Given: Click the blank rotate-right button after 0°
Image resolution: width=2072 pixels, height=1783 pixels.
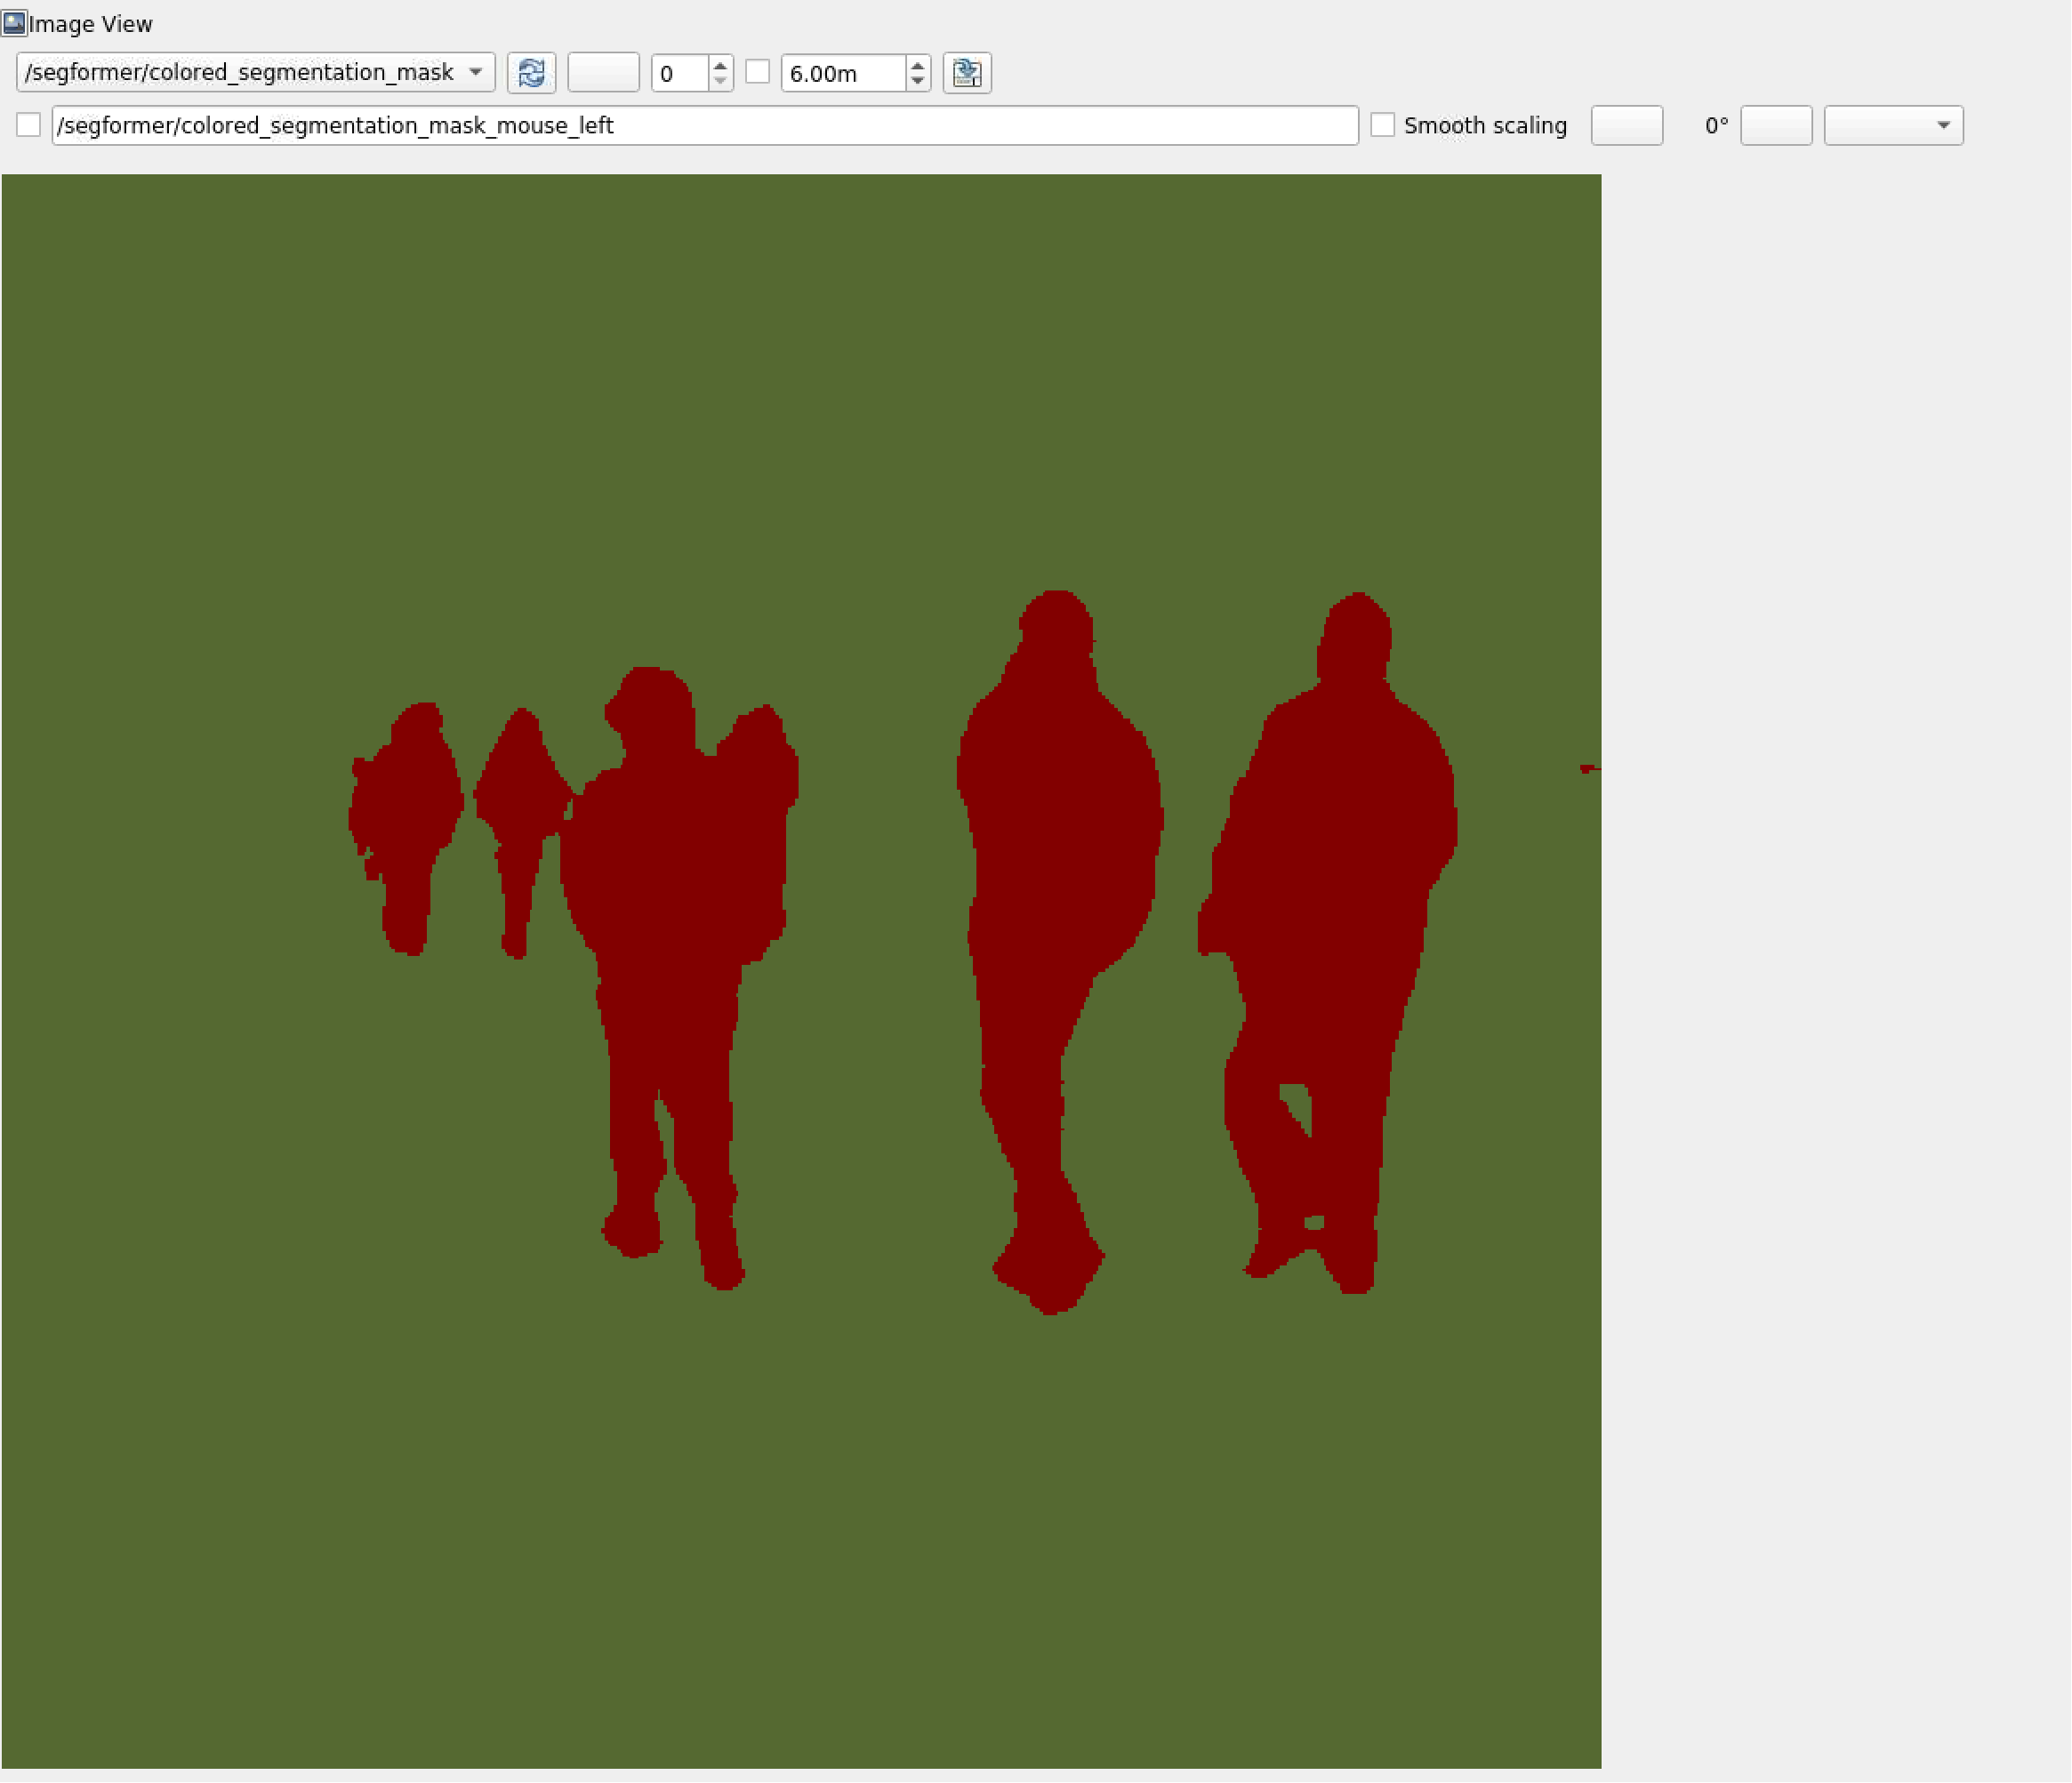Looking at the screenshot, I should [1775, 125].
